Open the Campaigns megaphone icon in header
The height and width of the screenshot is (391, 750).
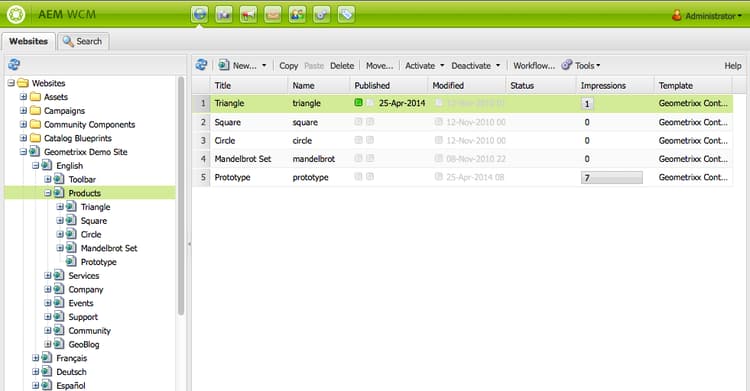tap(248, 14)
